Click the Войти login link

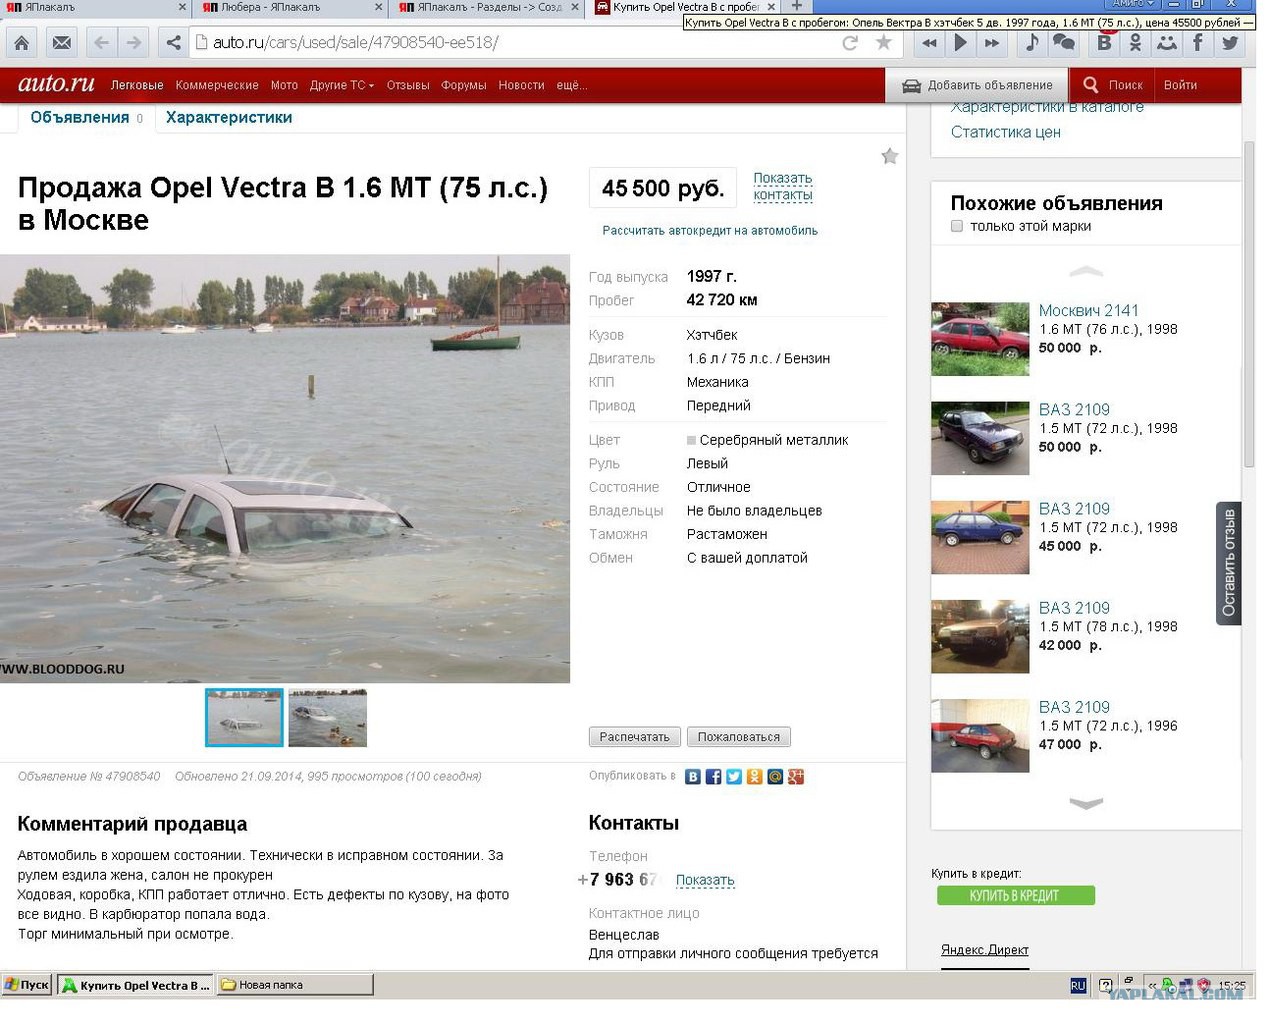pos(1180,85)
